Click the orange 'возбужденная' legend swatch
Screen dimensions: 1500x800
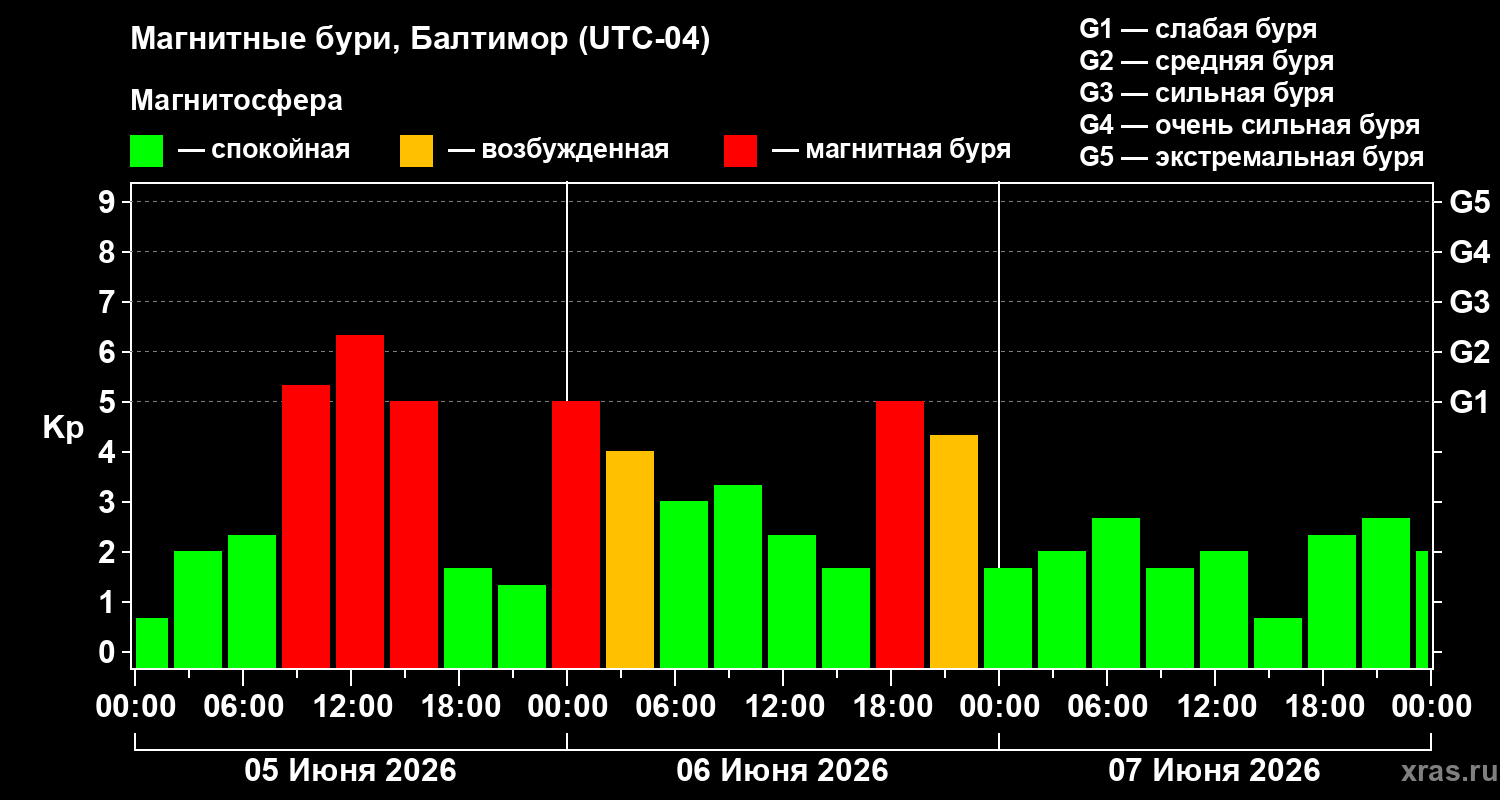click(x=416, y=151)
